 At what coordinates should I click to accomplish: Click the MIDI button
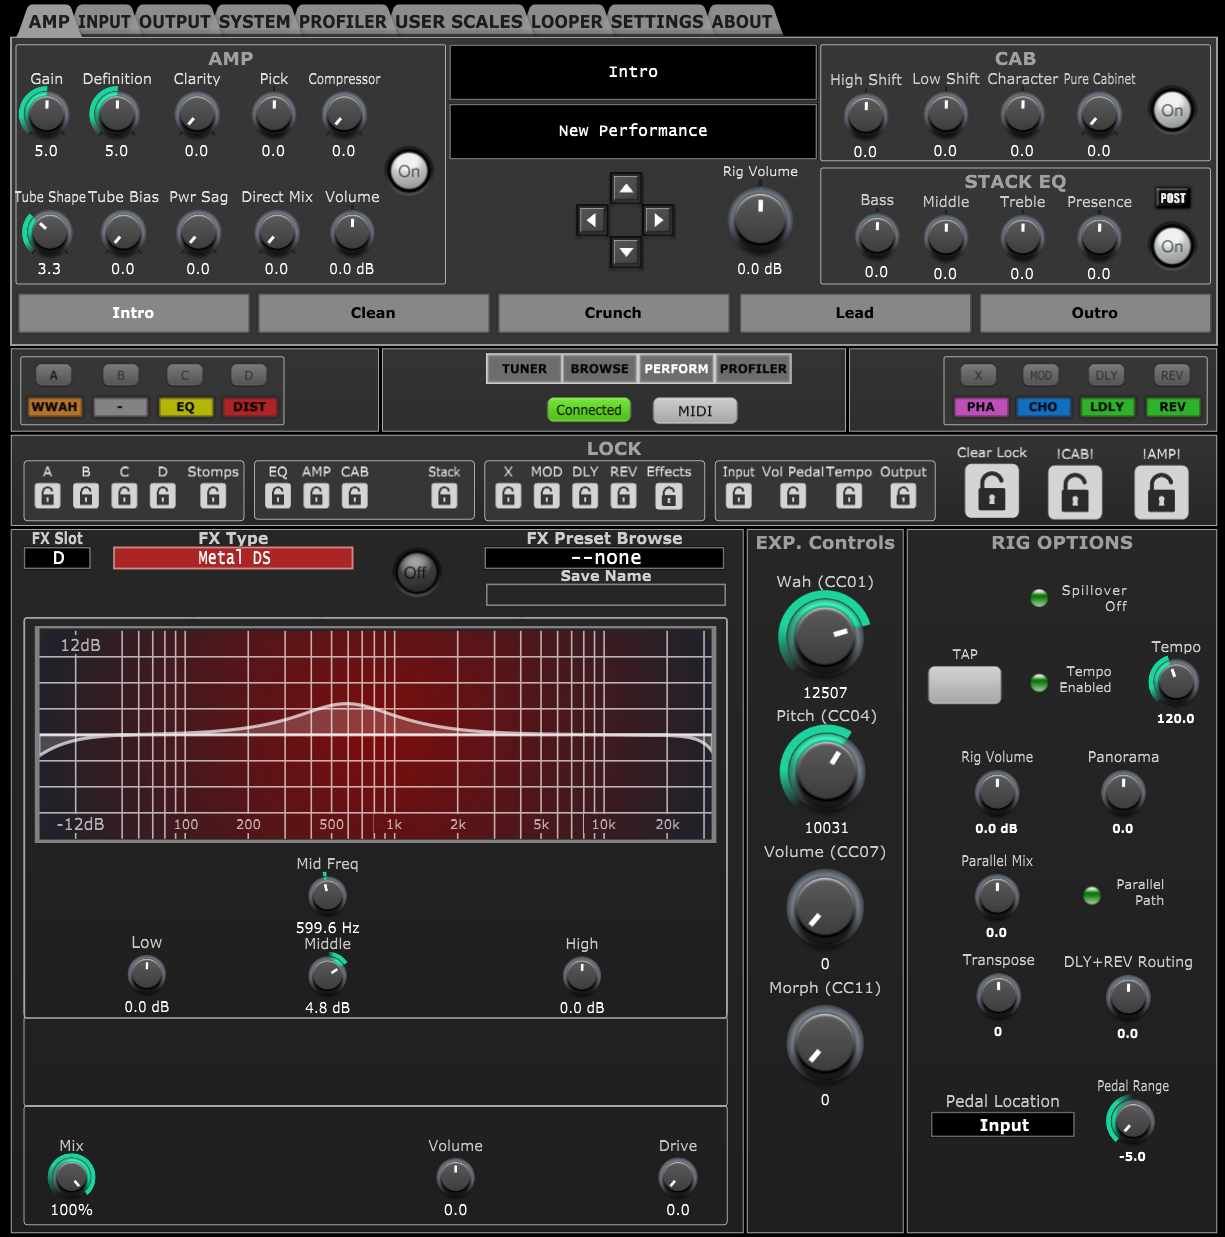click(695, 411)
